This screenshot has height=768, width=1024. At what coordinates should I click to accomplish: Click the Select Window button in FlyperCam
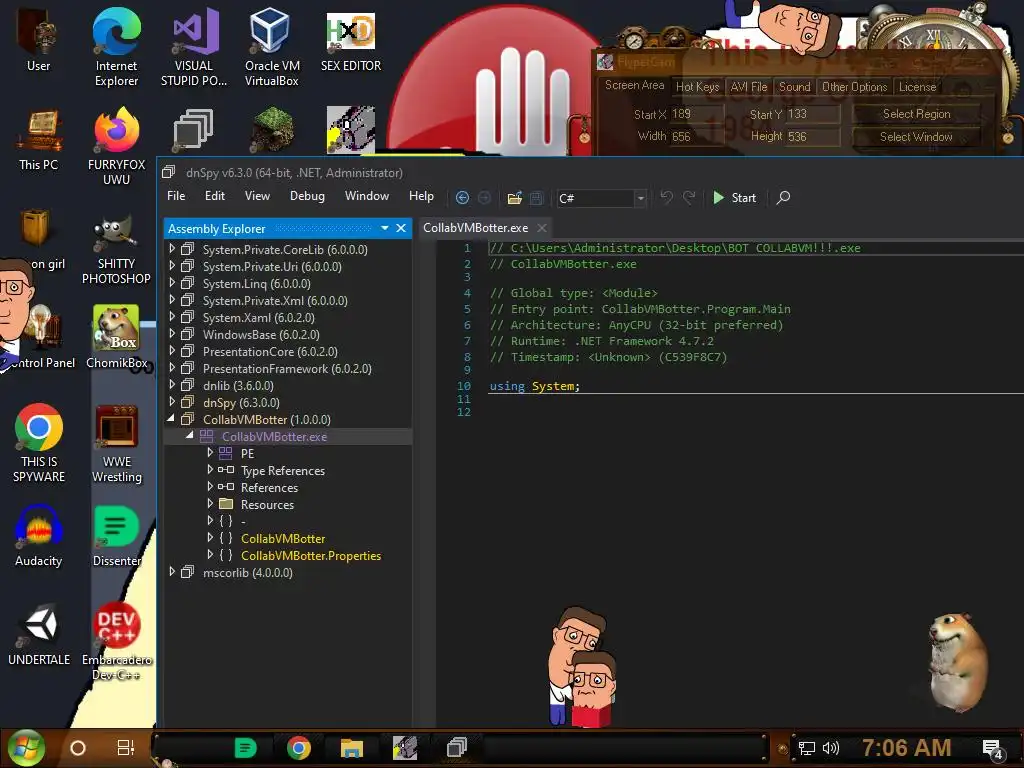(x=916, y=136)
